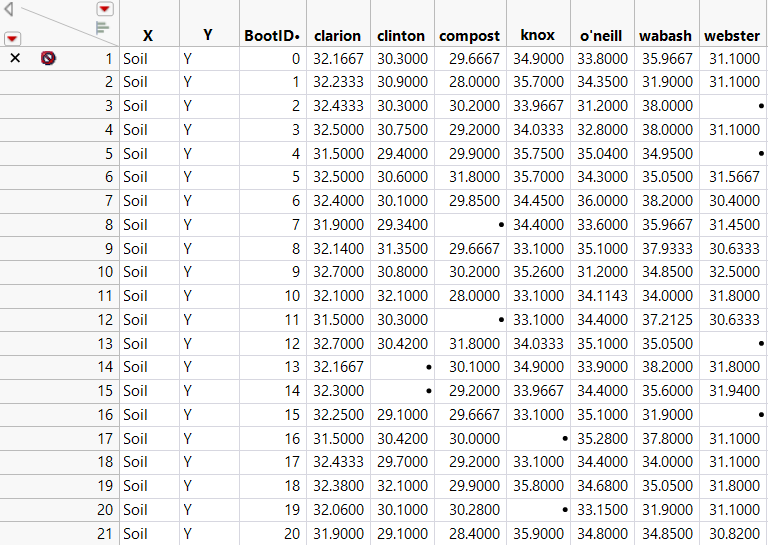Select the clarion column header
This screenshot has width=768, height=545.
[337, 35]
